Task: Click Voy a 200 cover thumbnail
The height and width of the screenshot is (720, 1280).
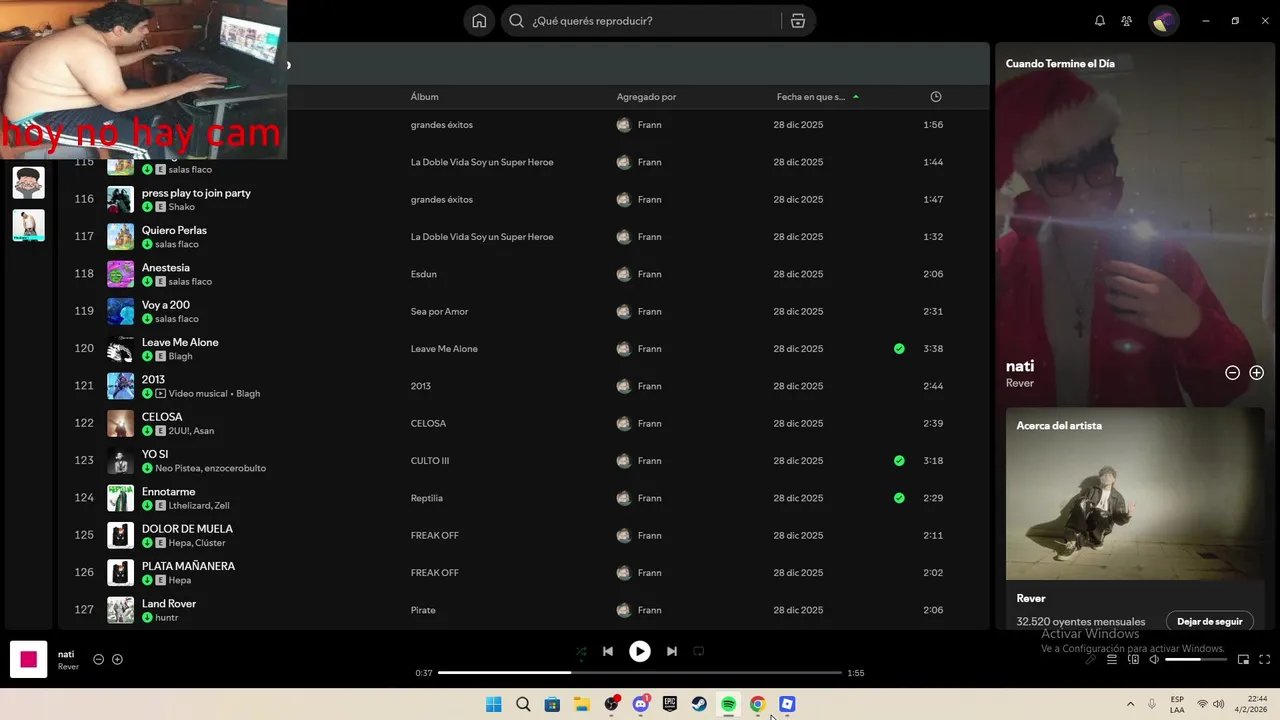Action: [x=120, y=311]
